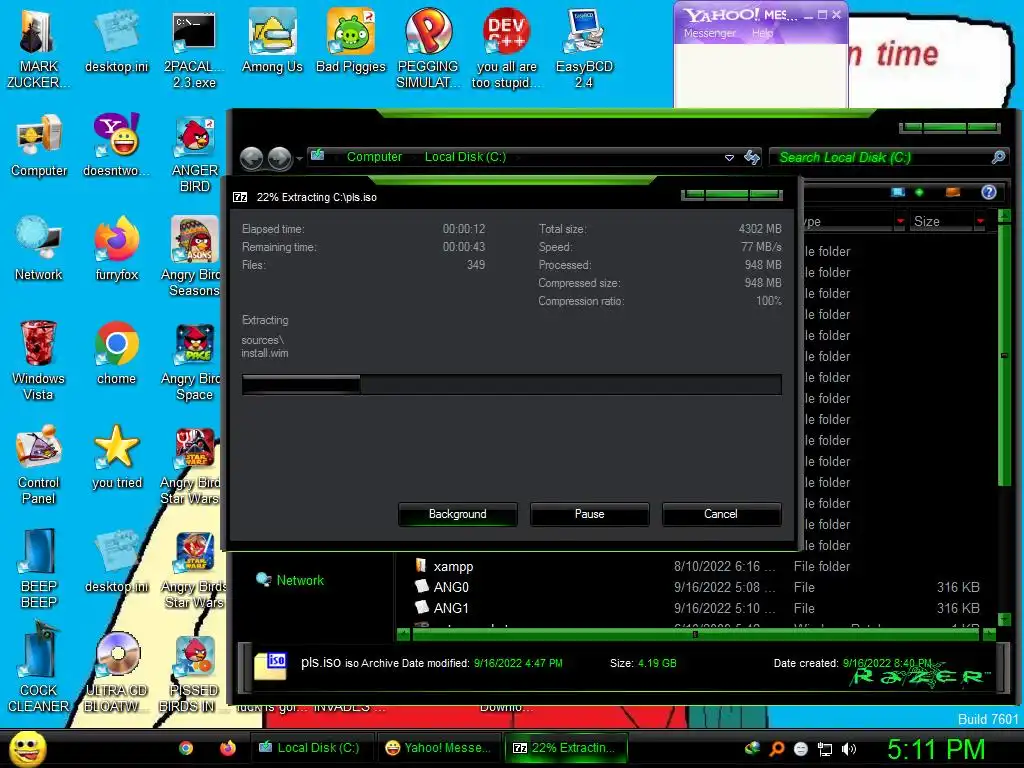Open the ANGER BIRD desktop shortcut
Viewport: 1024px width, 768px height.
195,153
